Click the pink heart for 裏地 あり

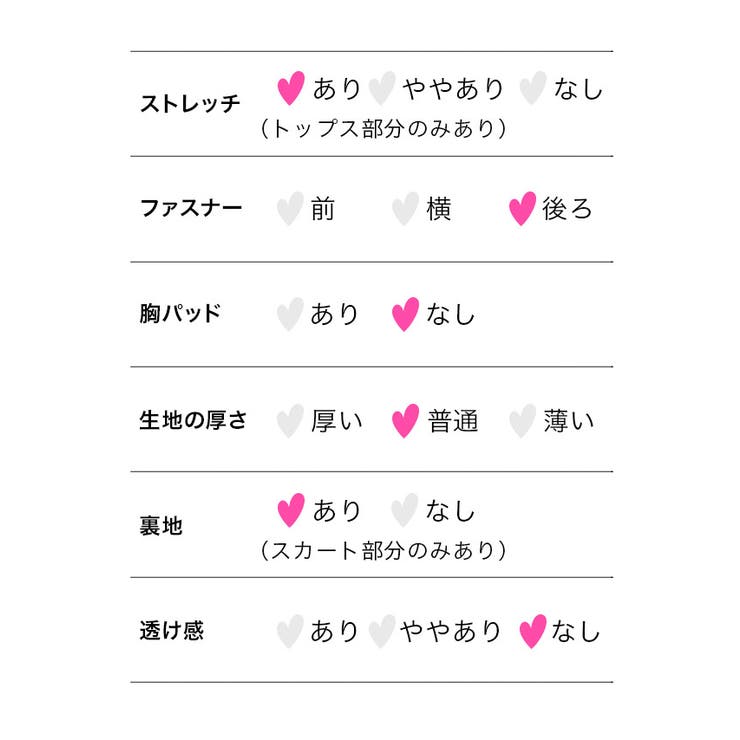[291, 510]
